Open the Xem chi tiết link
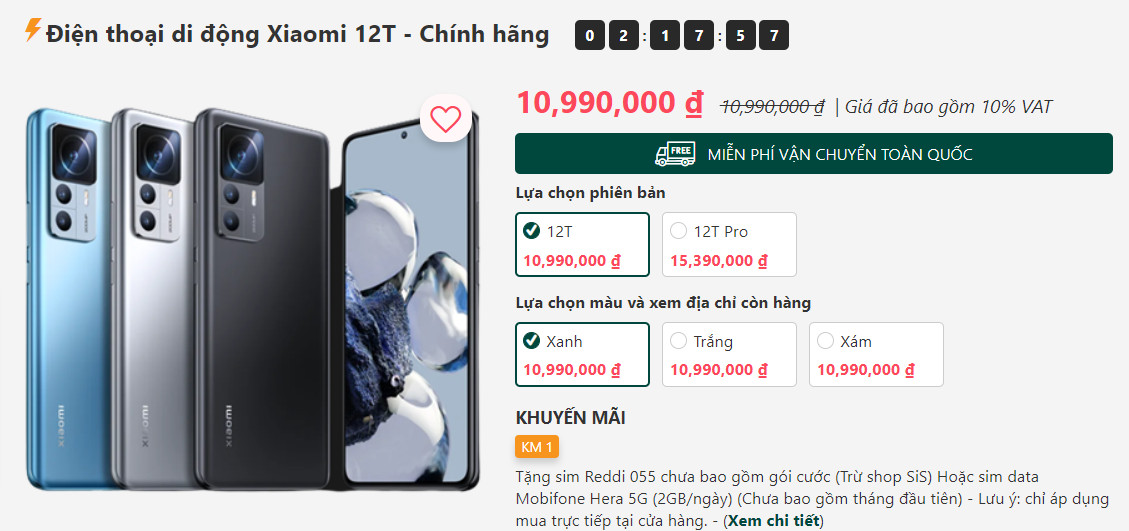The height and width of the screenshot is (531, 1129). (774, 520)
